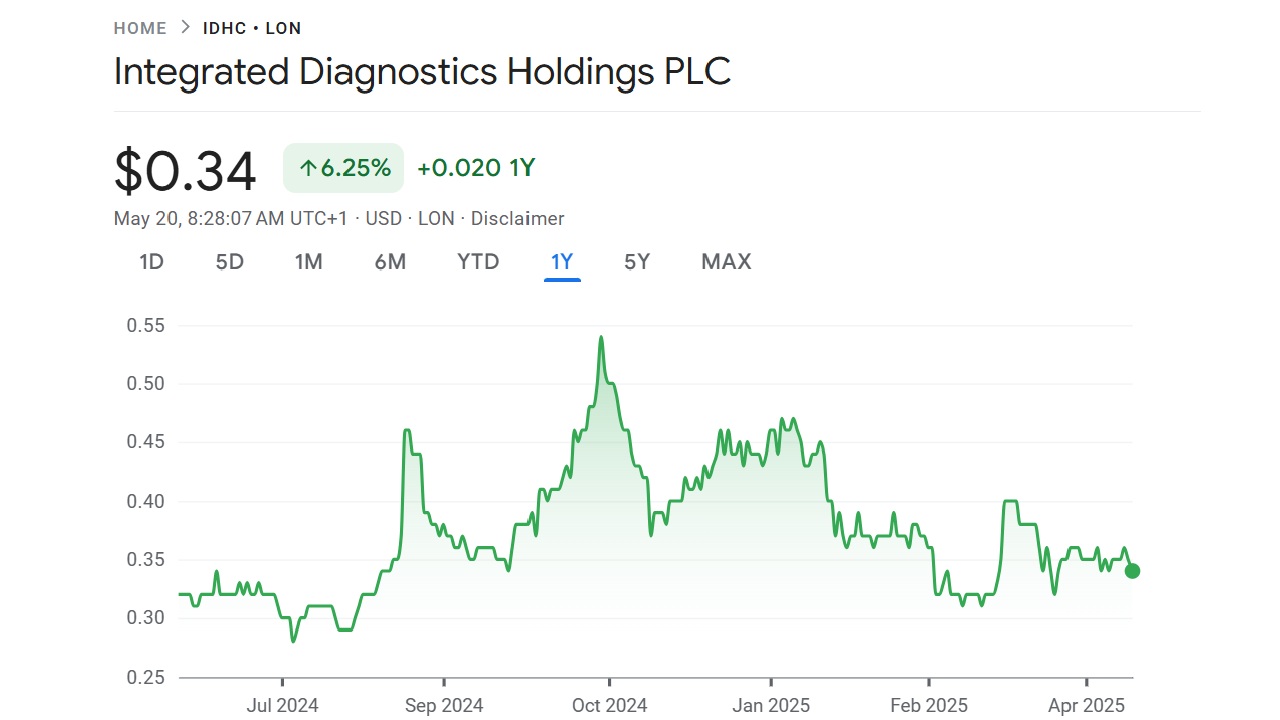Viewport: 1280px width, 720px height.
Task: Switch to the 1D timeframe tab
Action: point(151,261)
